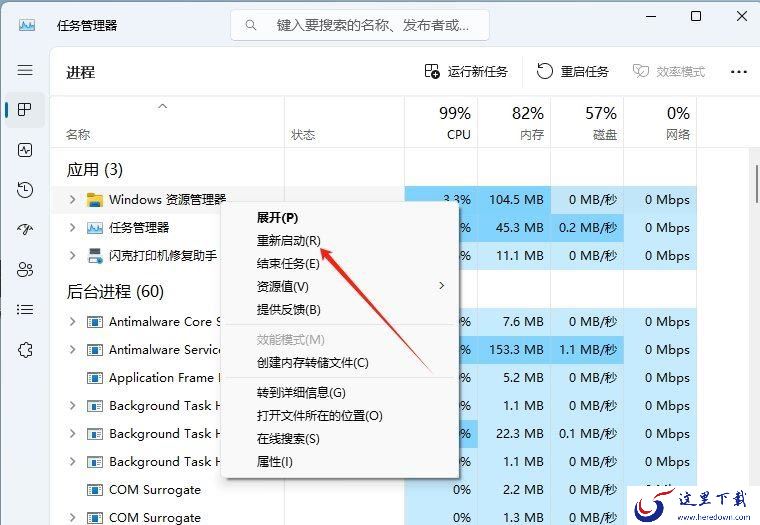Click the 运行新任务 button
Screen dimensions: 760x525
(x=466, y=72)
